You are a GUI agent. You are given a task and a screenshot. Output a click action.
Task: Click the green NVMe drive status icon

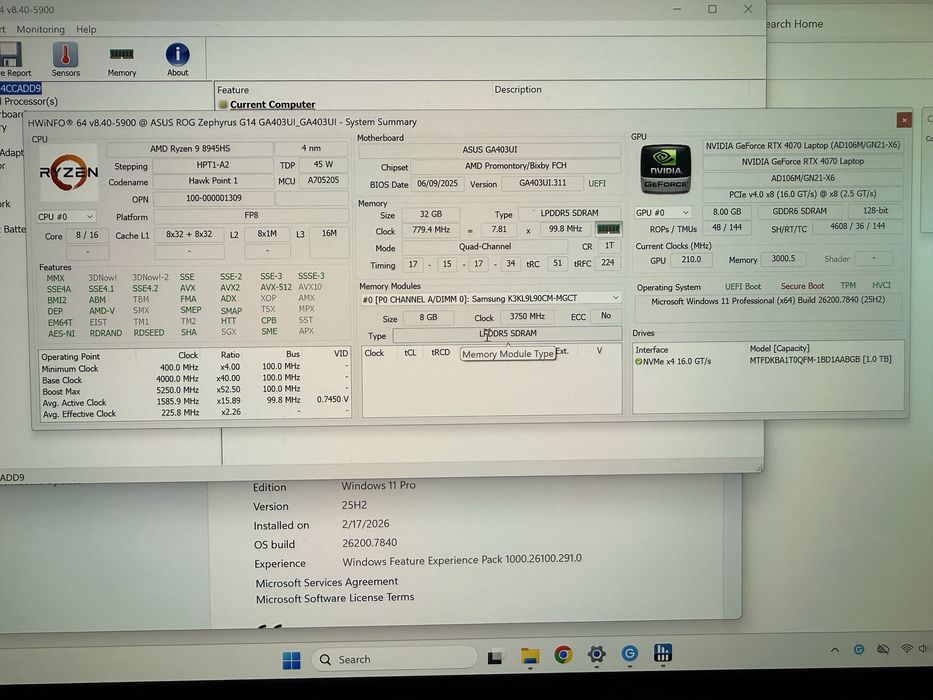coord(638,361)
